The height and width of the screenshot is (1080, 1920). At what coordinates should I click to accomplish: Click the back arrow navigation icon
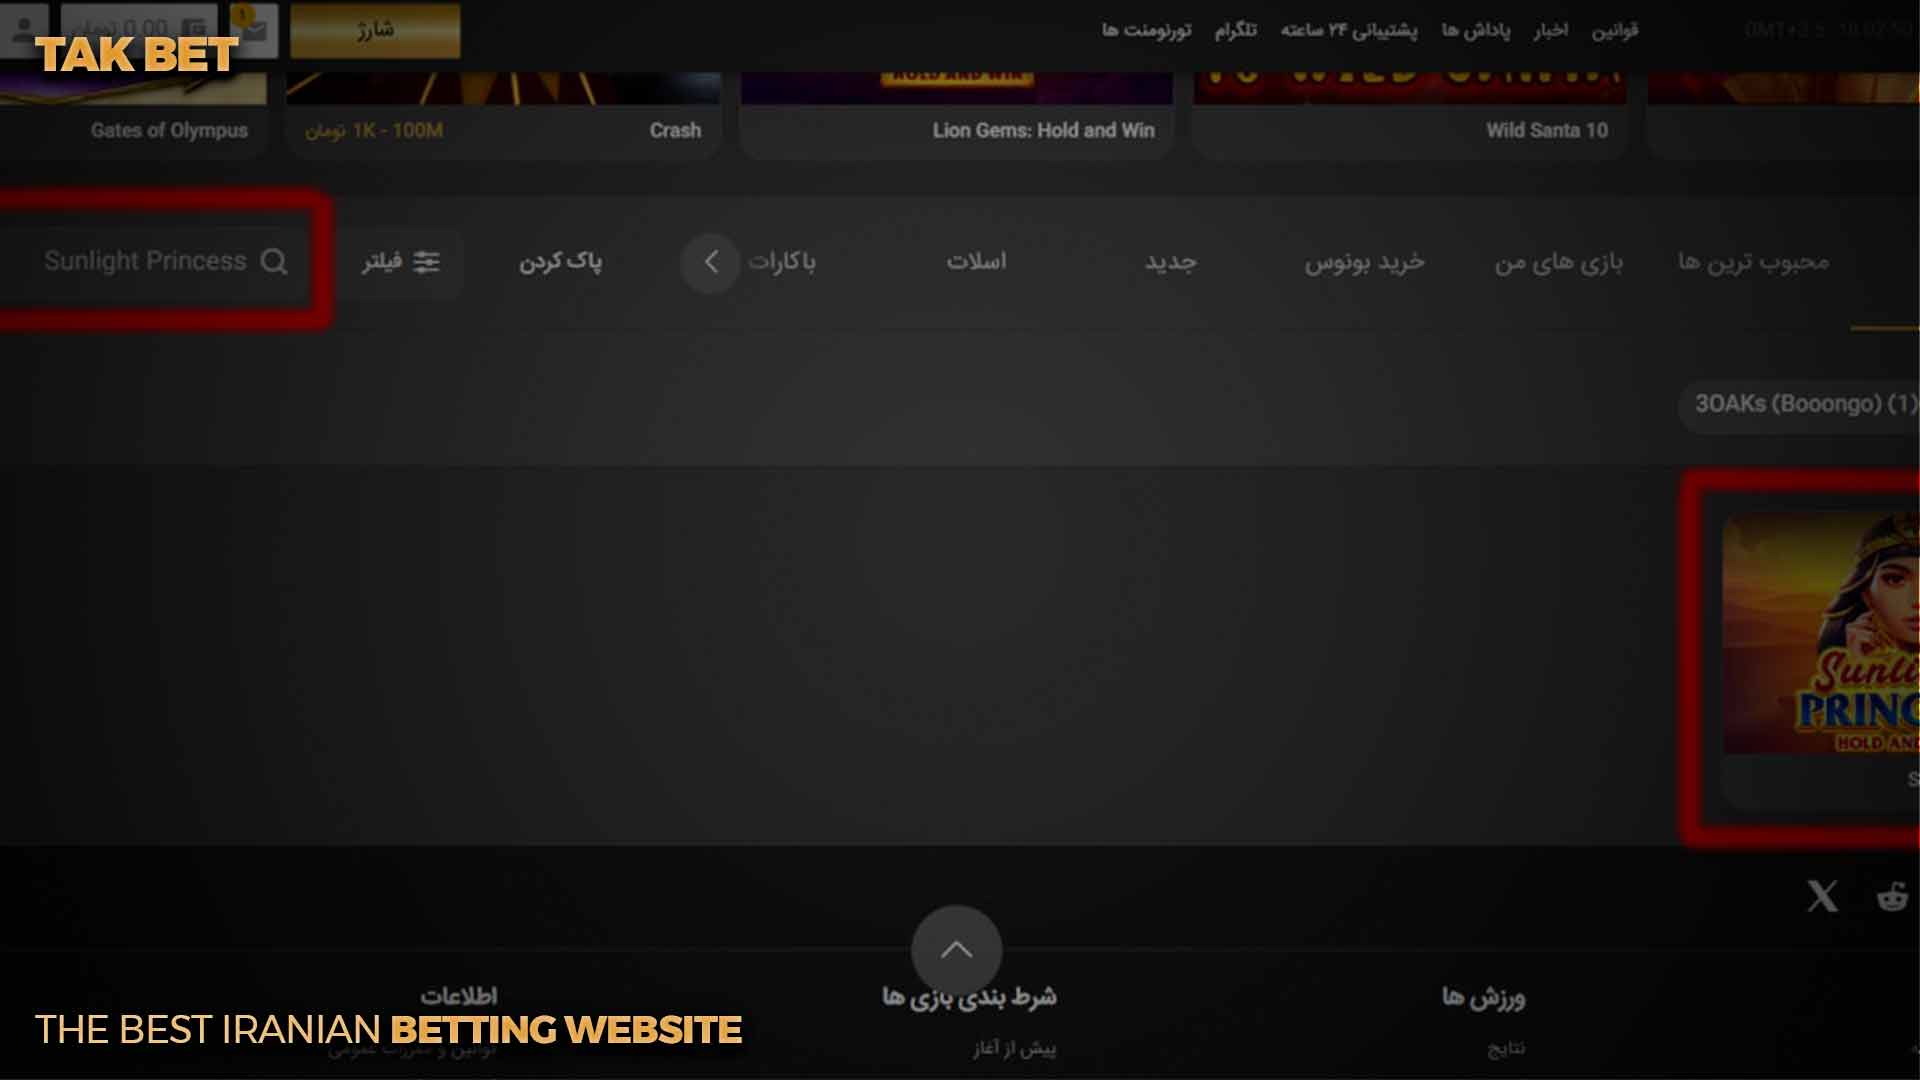tap(711, 261)
